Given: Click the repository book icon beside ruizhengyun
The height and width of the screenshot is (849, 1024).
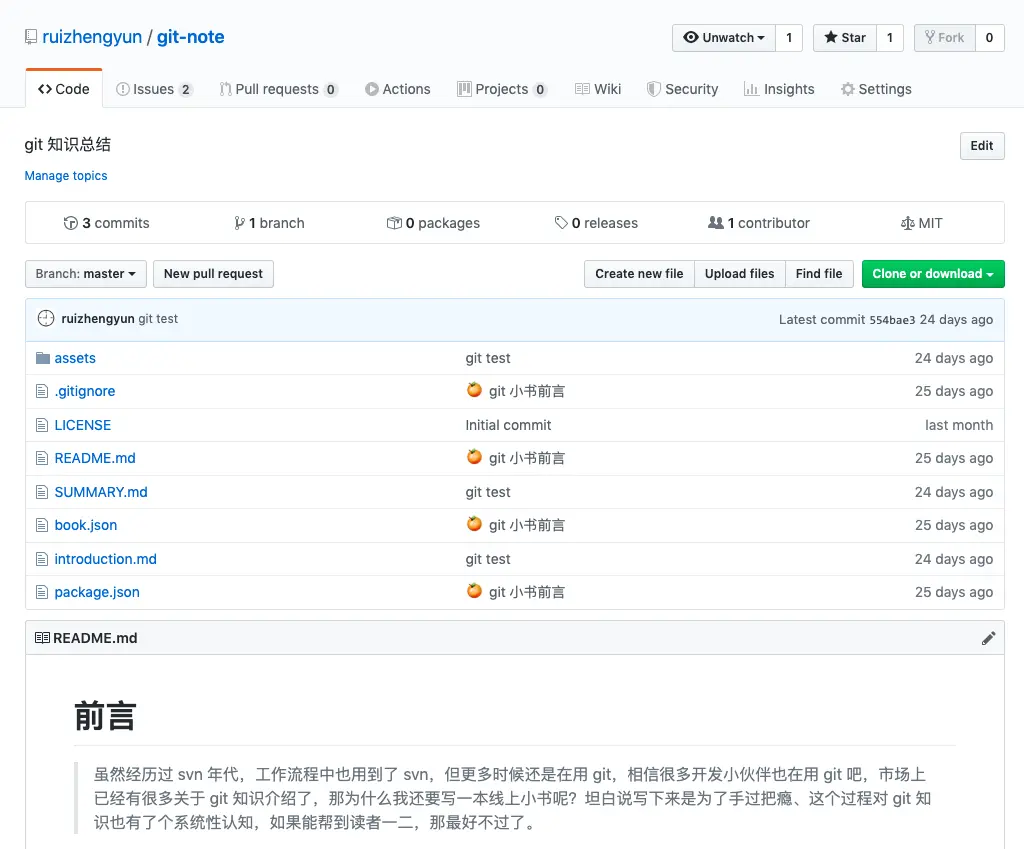Looking at the screenshot, I should coord(31,37).
